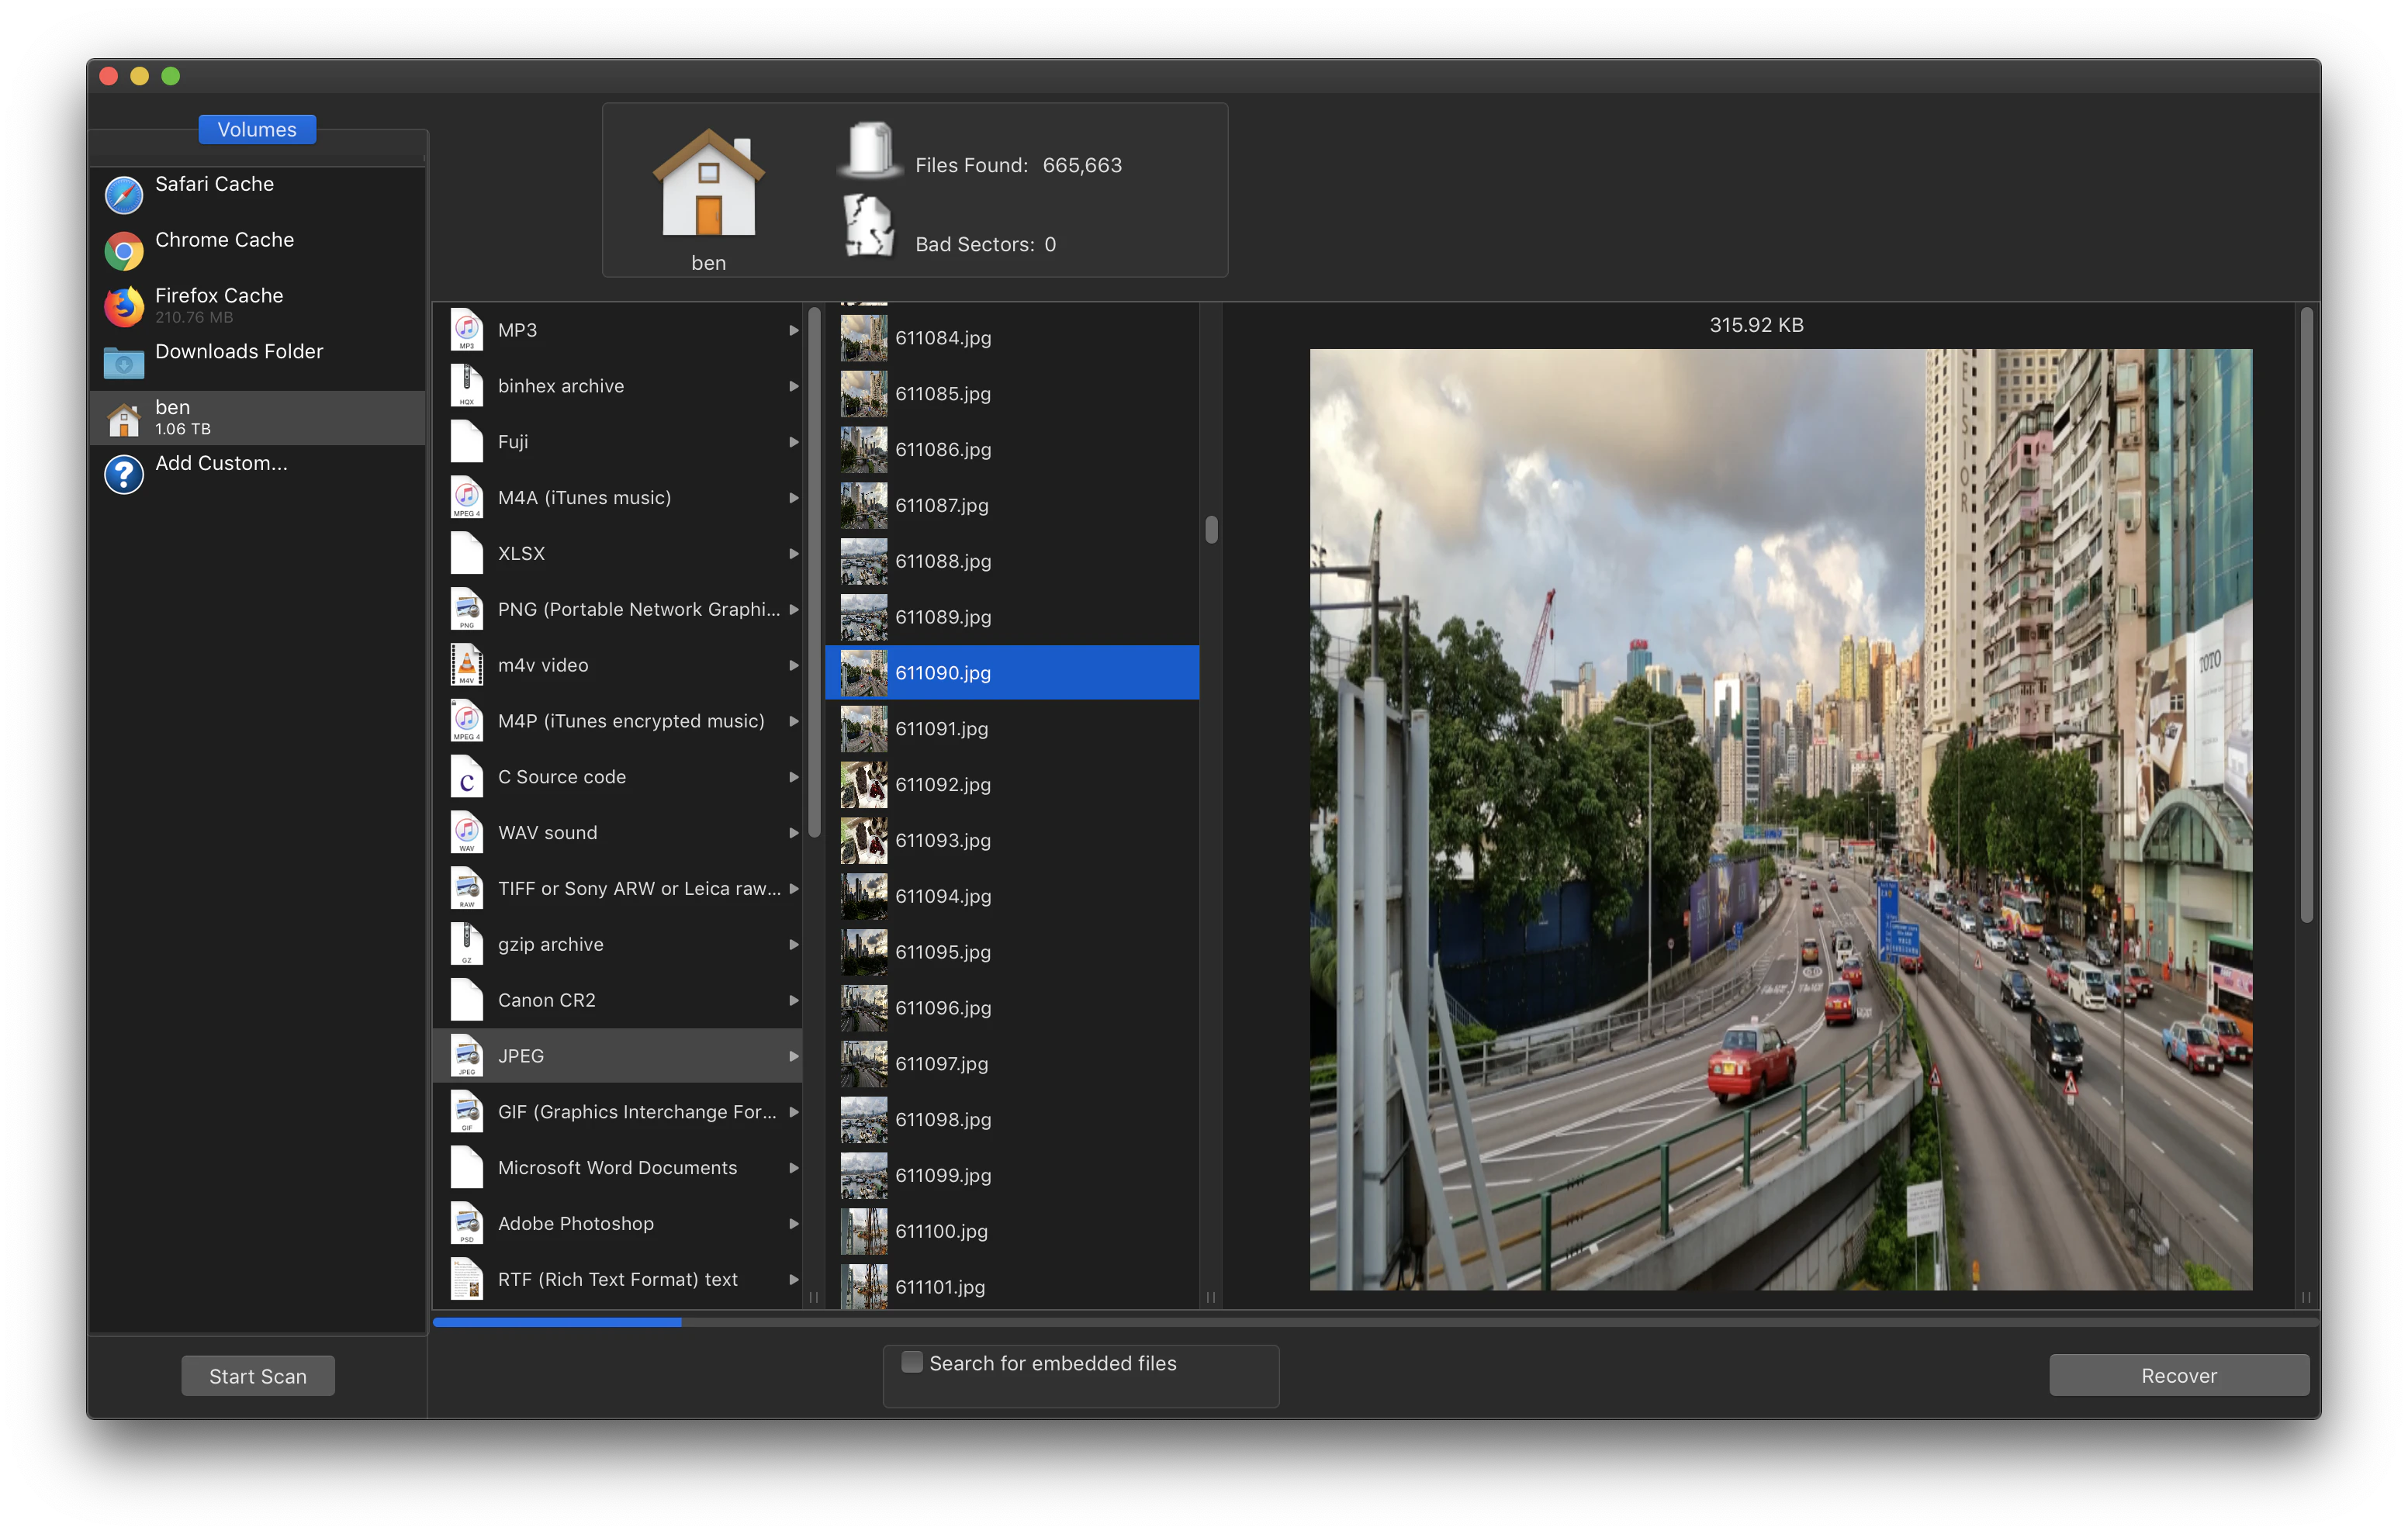Screen dimensions: 2408x1534
Task: Expand the JPEG category
Action: tap(794, 1055)
